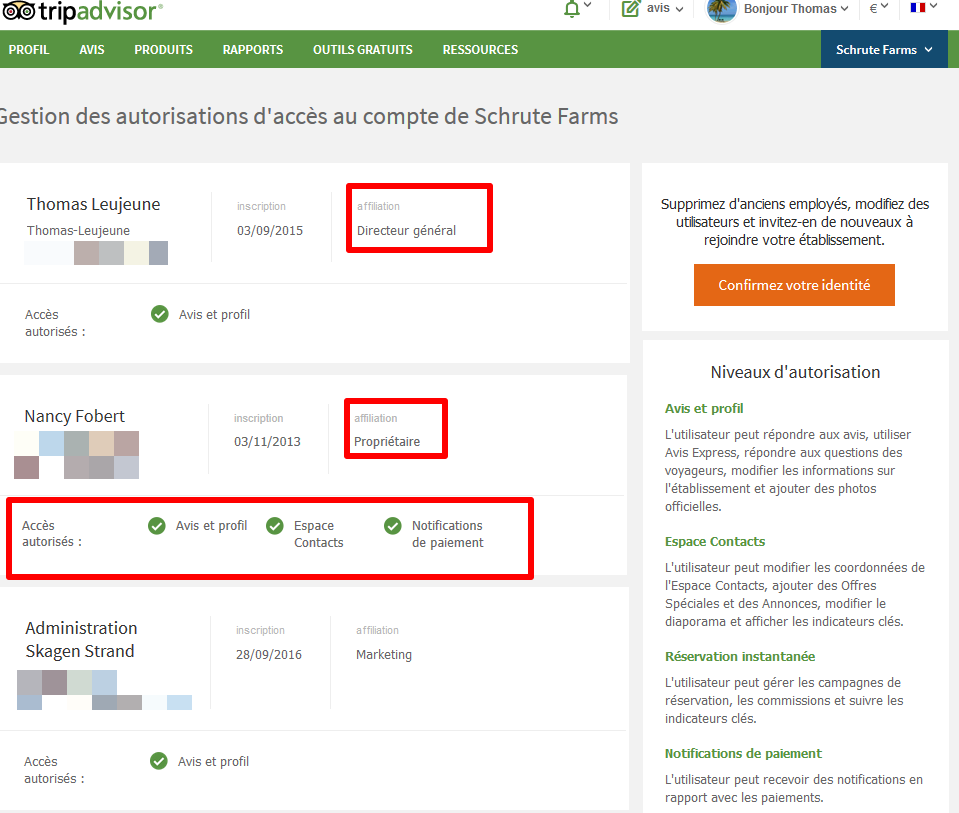Click the Confirmez votre identité button
Viewport: 959px width, 813px height.
click(794, 285)
